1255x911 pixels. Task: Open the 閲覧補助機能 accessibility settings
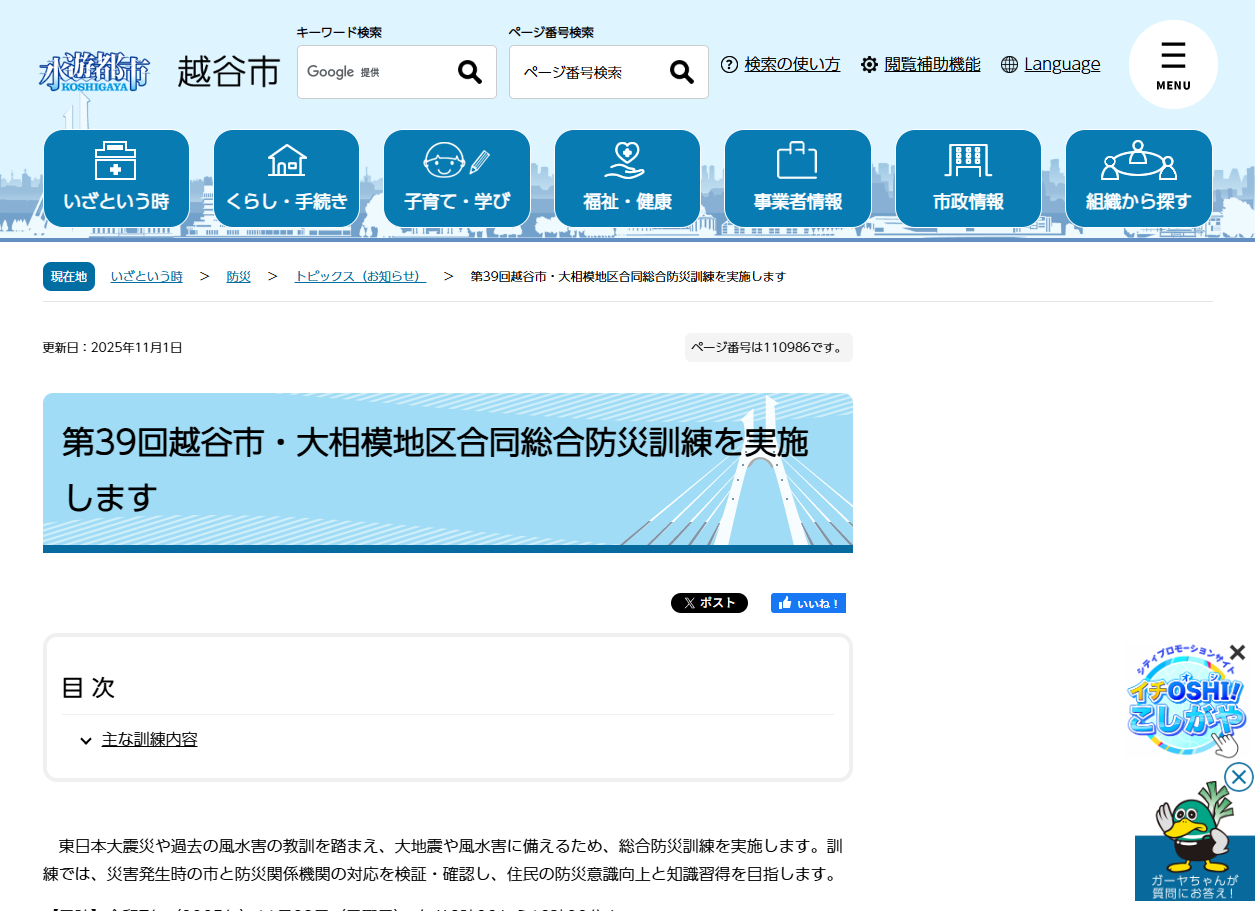[x=932, y=64]
